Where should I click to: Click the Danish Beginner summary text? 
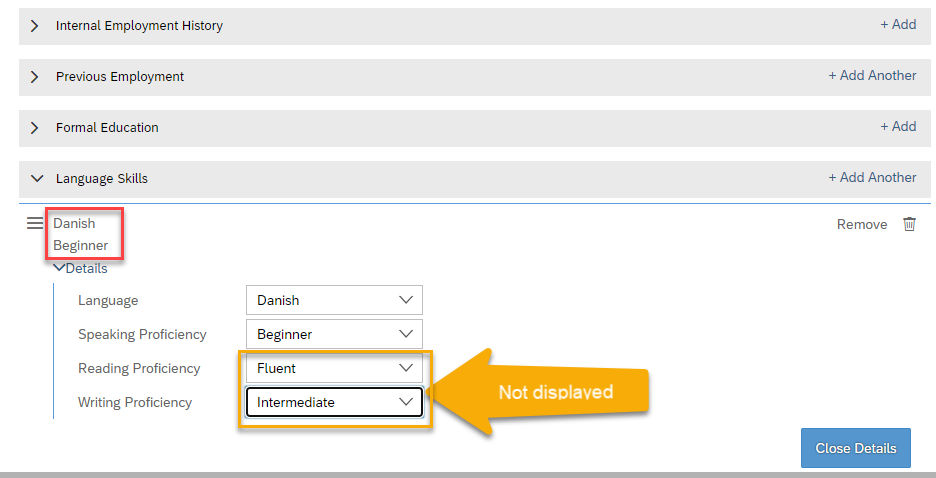click(x=81, y=234)
